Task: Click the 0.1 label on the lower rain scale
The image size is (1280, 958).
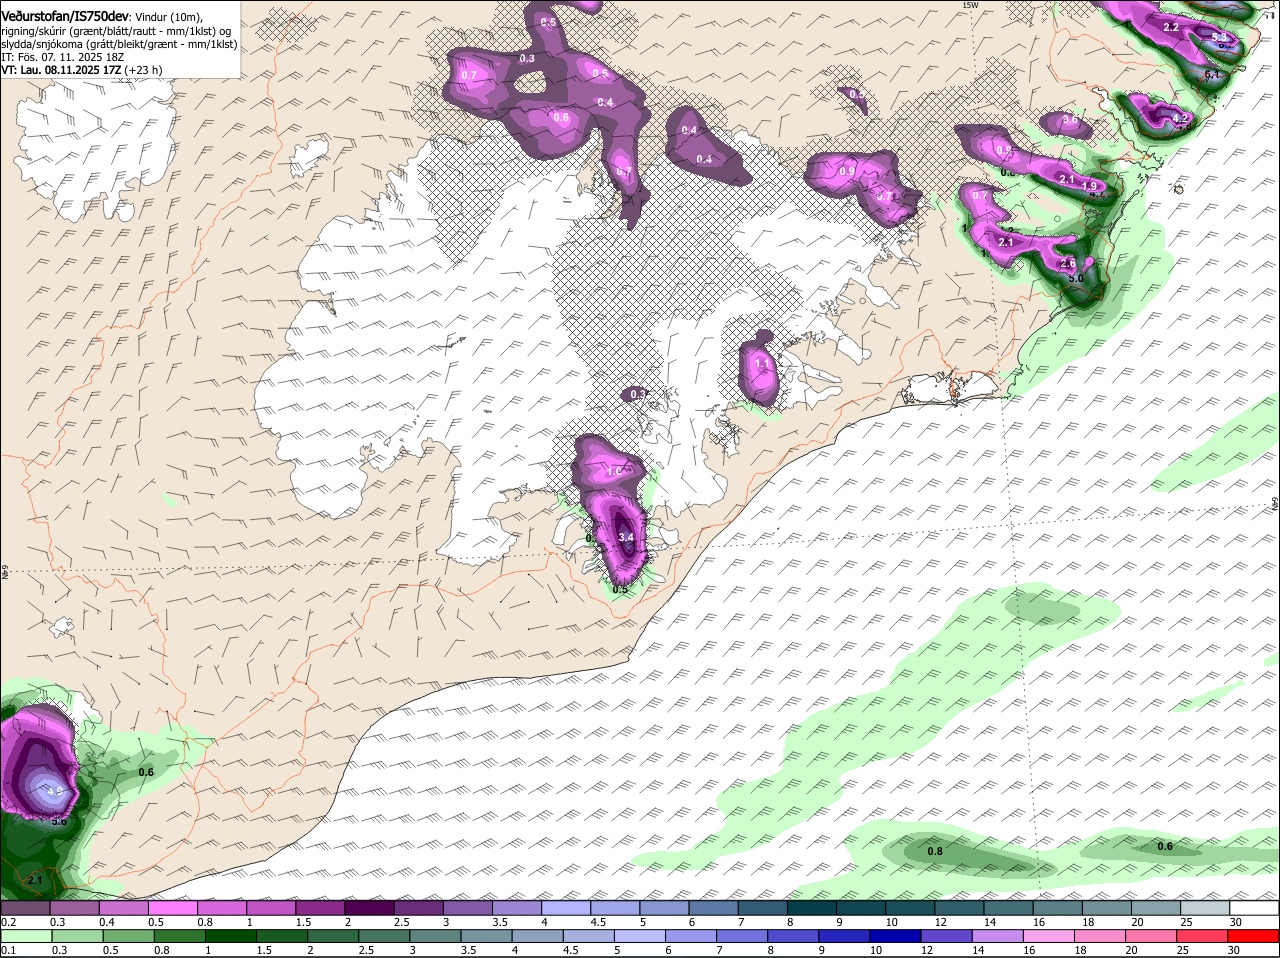Action: click(x=9, y=950)
